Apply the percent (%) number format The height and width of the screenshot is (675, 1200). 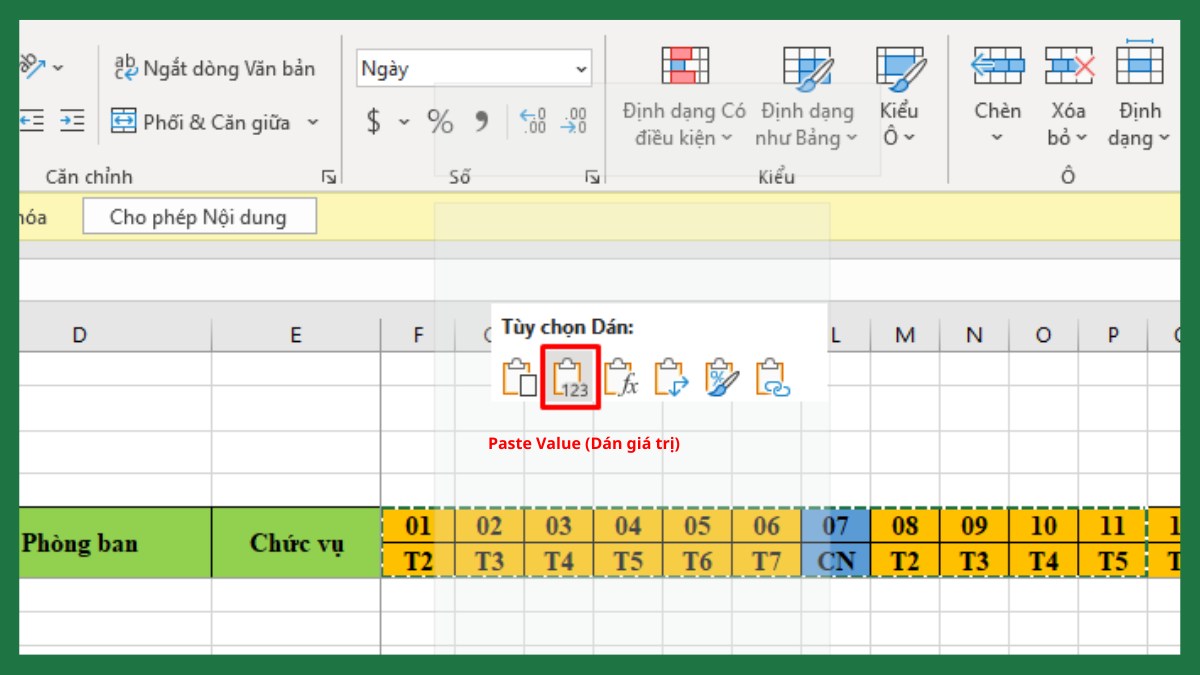coord(441,119)
